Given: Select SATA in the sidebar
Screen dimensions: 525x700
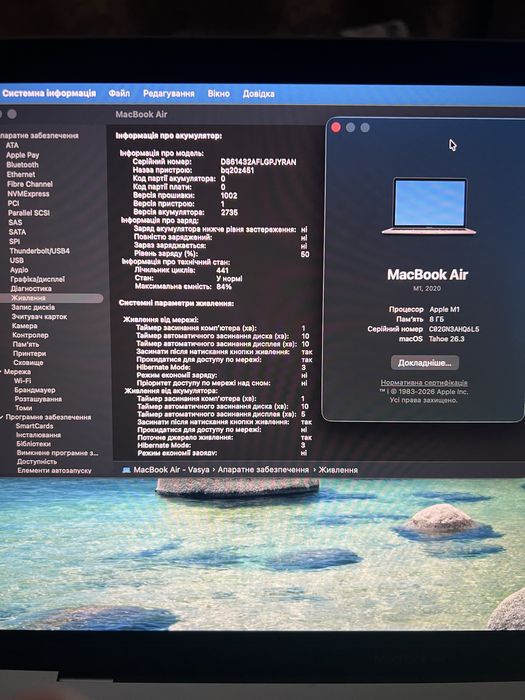Looking at the screenshot, I should click(17, 232).
